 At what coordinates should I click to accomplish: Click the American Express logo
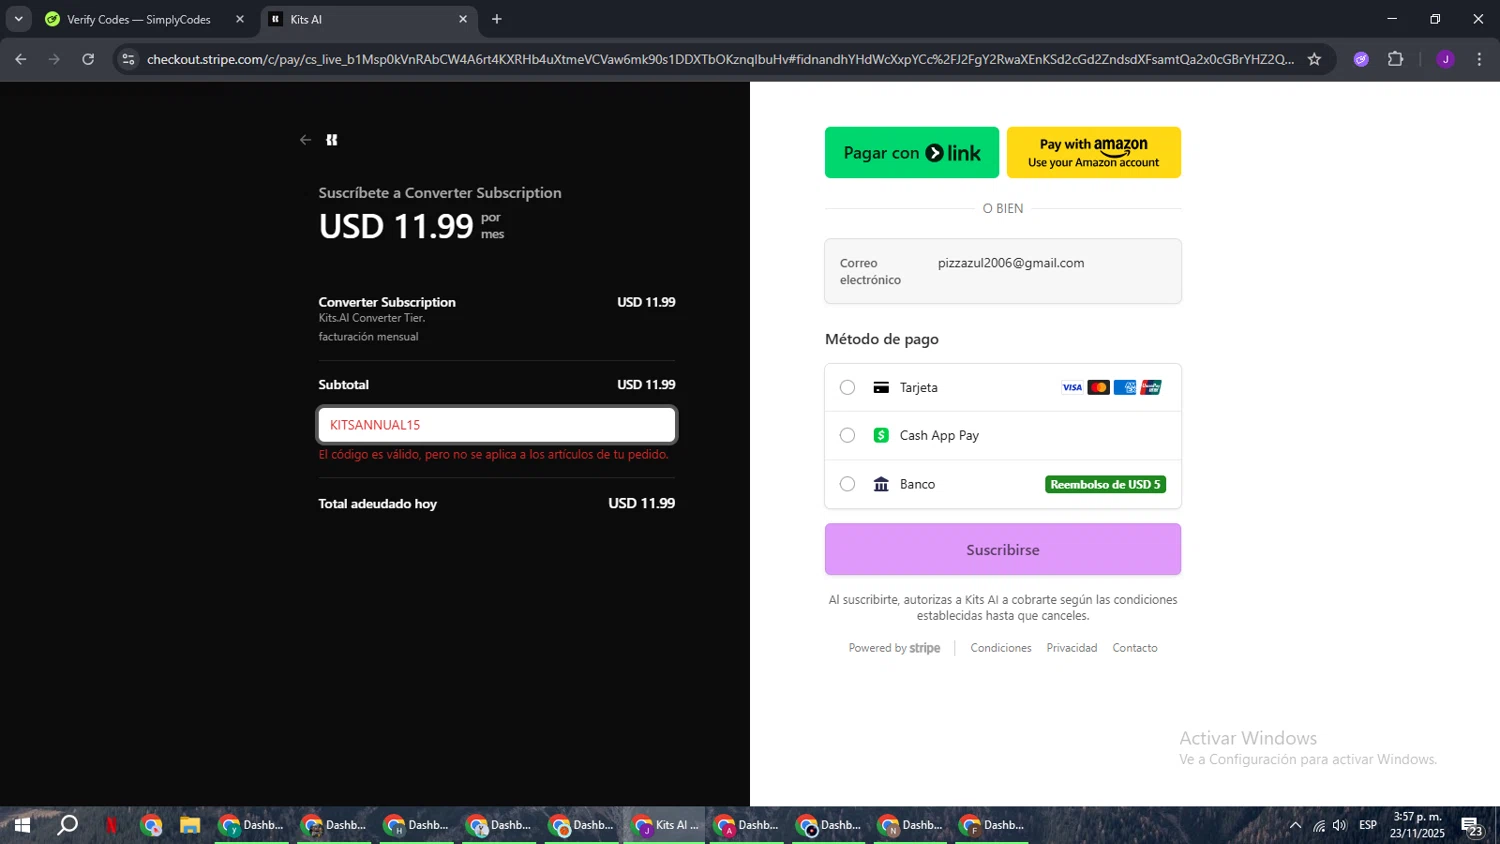coord(1125,387)
